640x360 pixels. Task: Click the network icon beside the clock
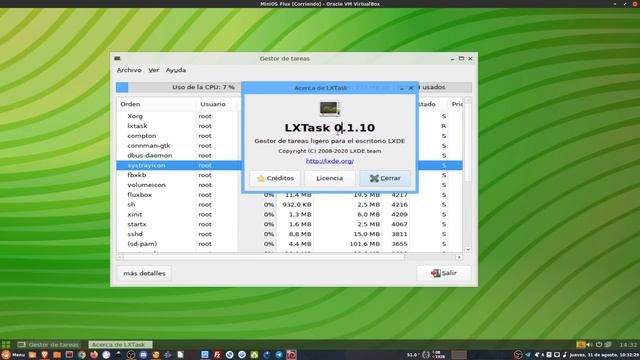(x=608, y=344)
